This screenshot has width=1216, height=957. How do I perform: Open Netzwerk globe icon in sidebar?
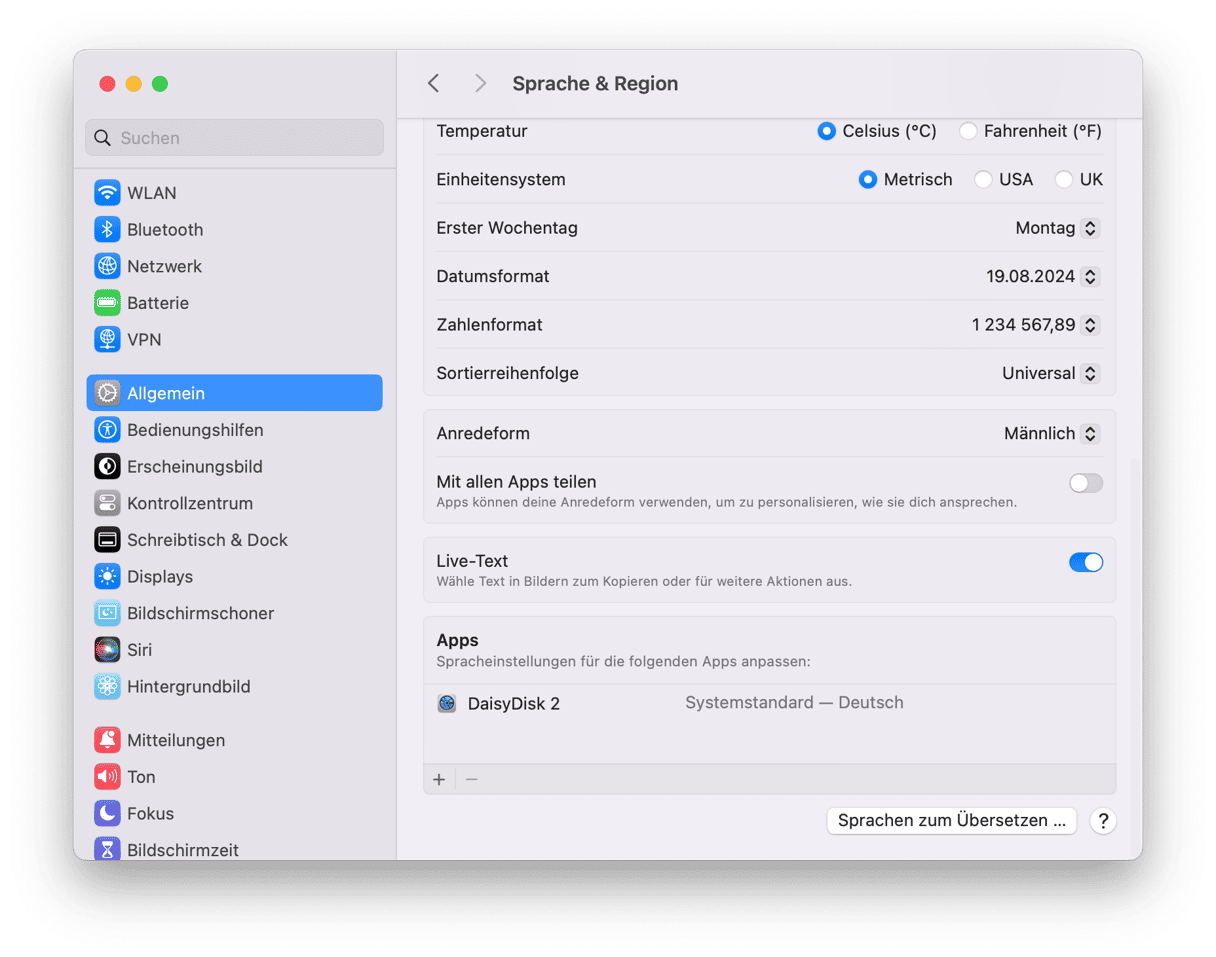tap(107, 266)
